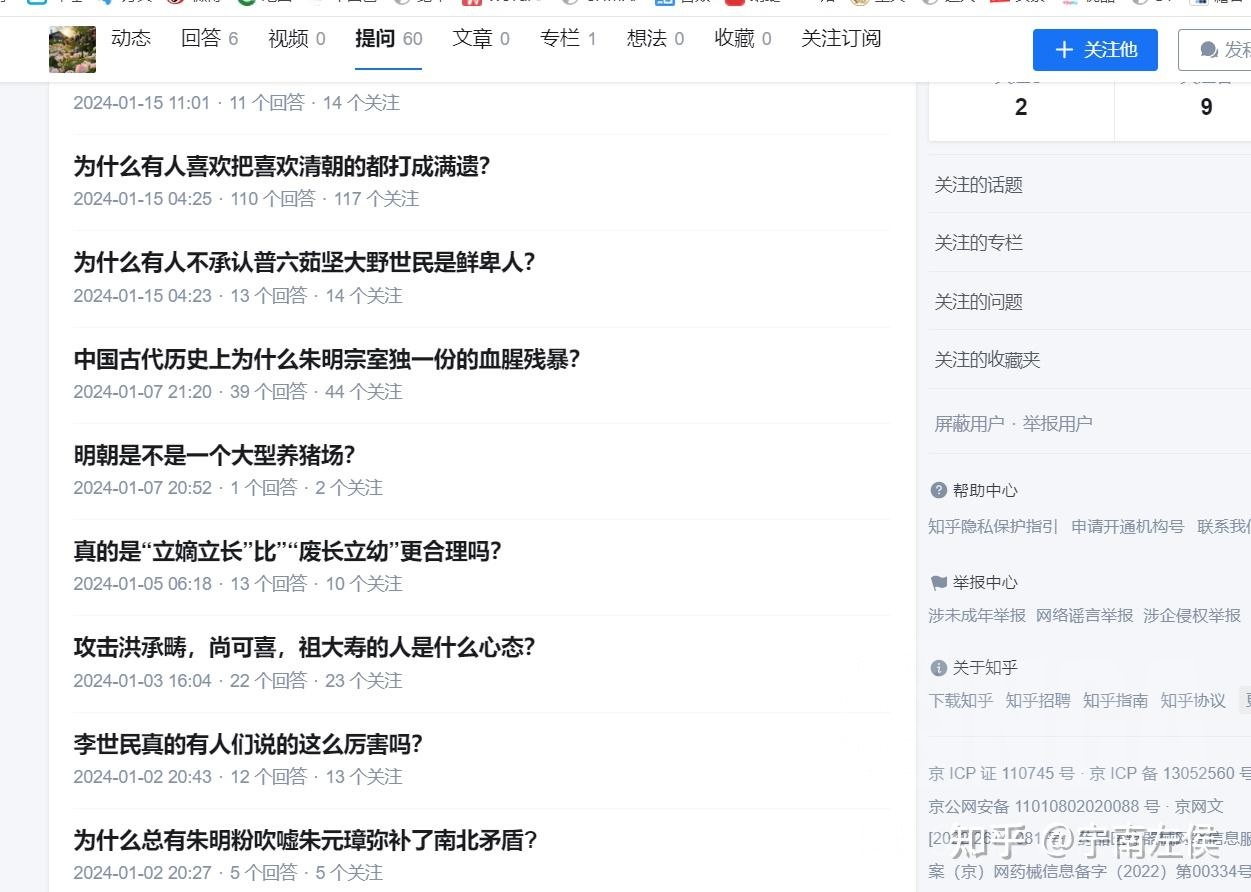Open the 网络谣言举报 link
The height and width of the screenshot is (892, 1251).
1085,615
